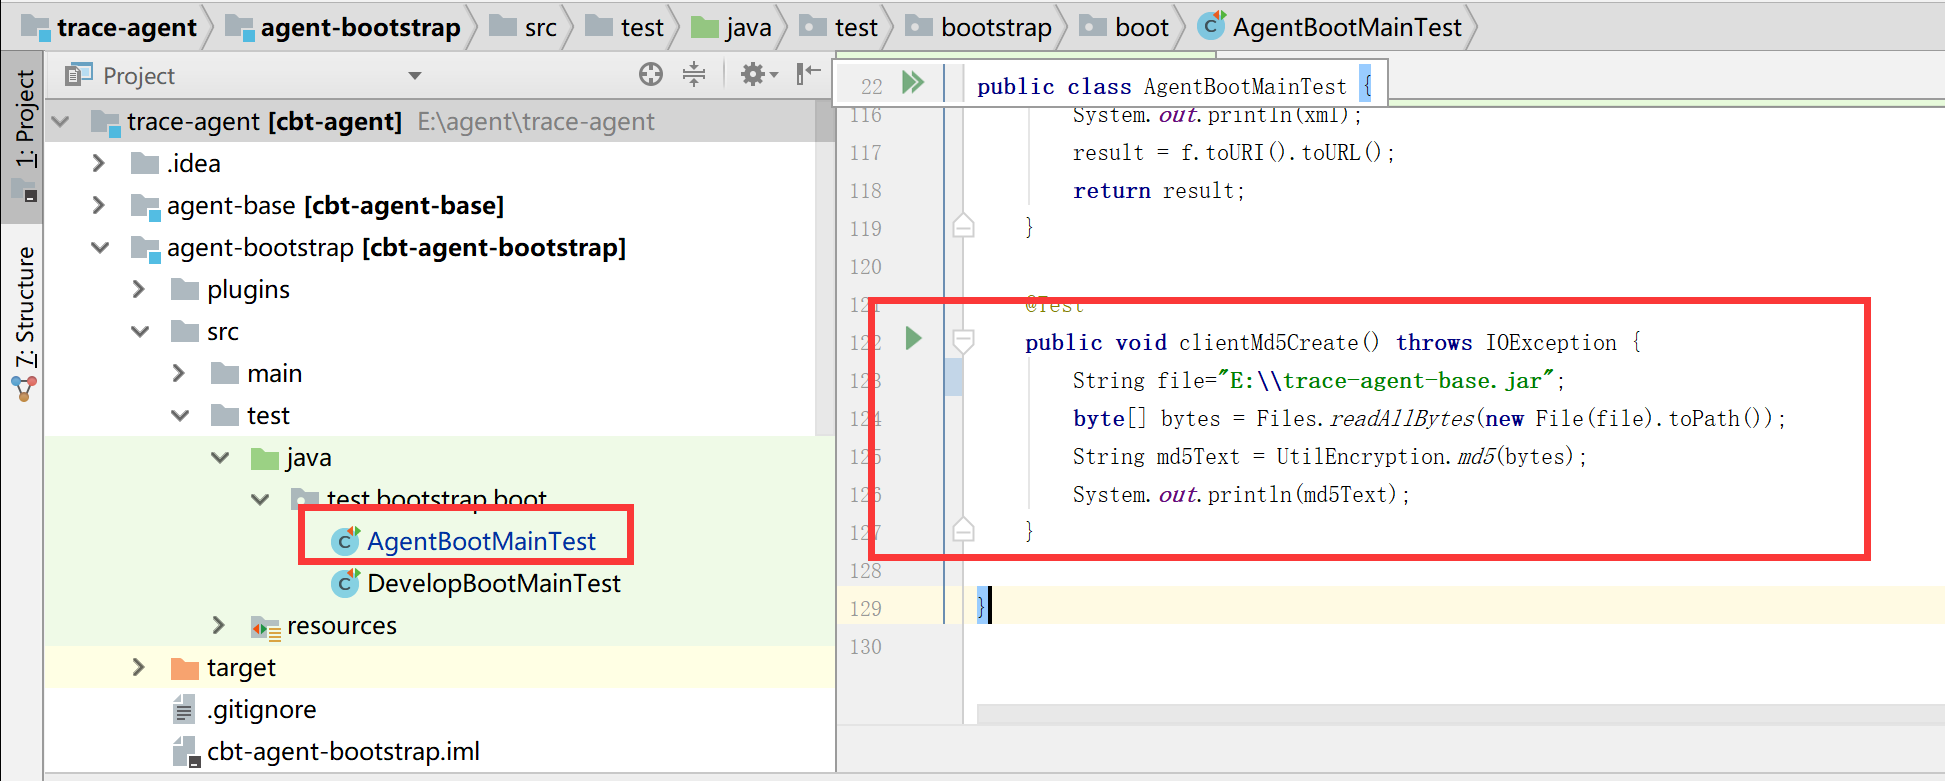
Task: Click the 'return result;' statement
Action: click(1159, 190)
